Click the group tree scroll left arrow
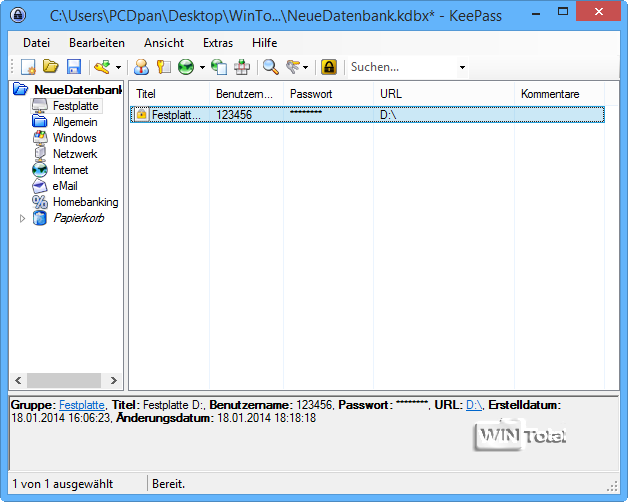This screenshot has height=502, width=628. click(x=18, y=380)
